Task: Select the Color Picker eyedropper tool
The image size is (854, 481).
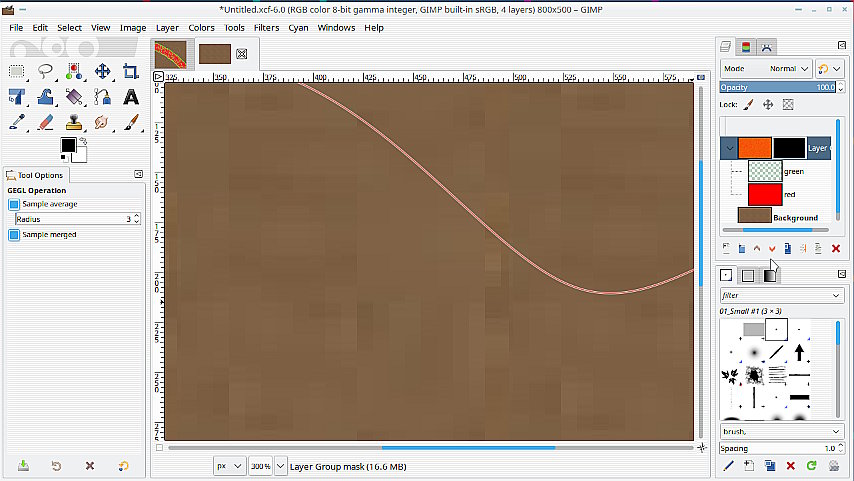Action: click(x=17, y=122)
